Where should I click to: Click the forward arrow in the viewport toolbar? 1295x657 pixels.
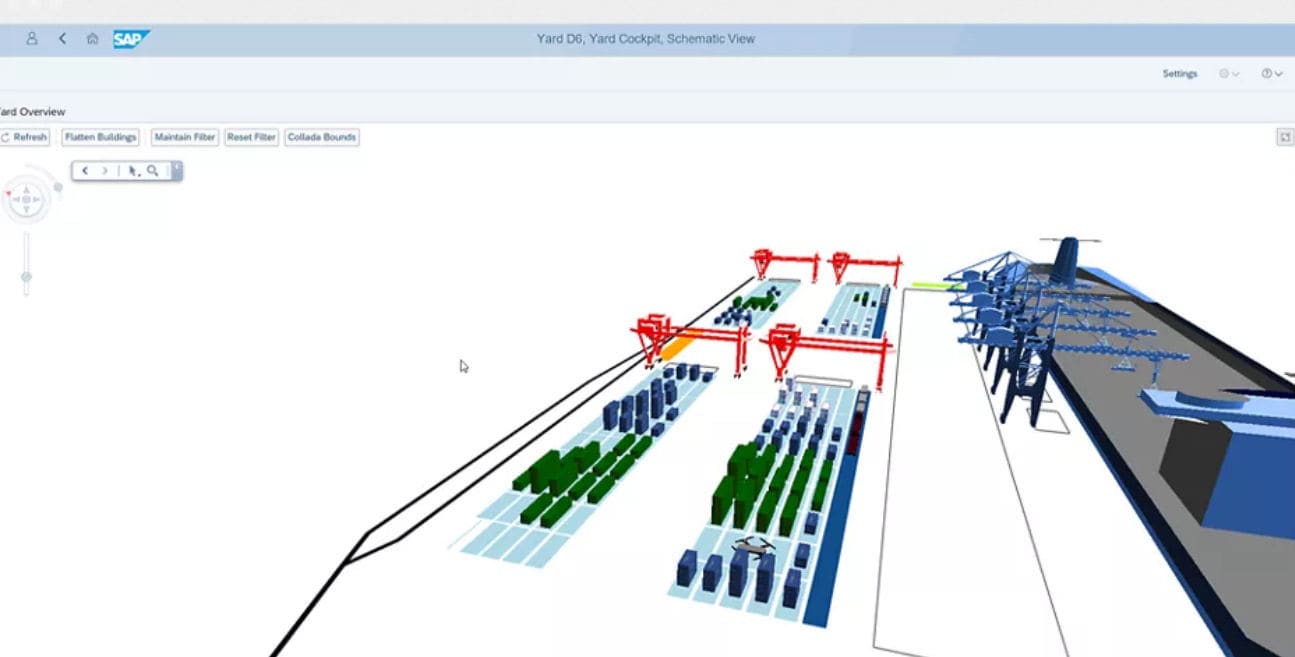click(104, 171)
